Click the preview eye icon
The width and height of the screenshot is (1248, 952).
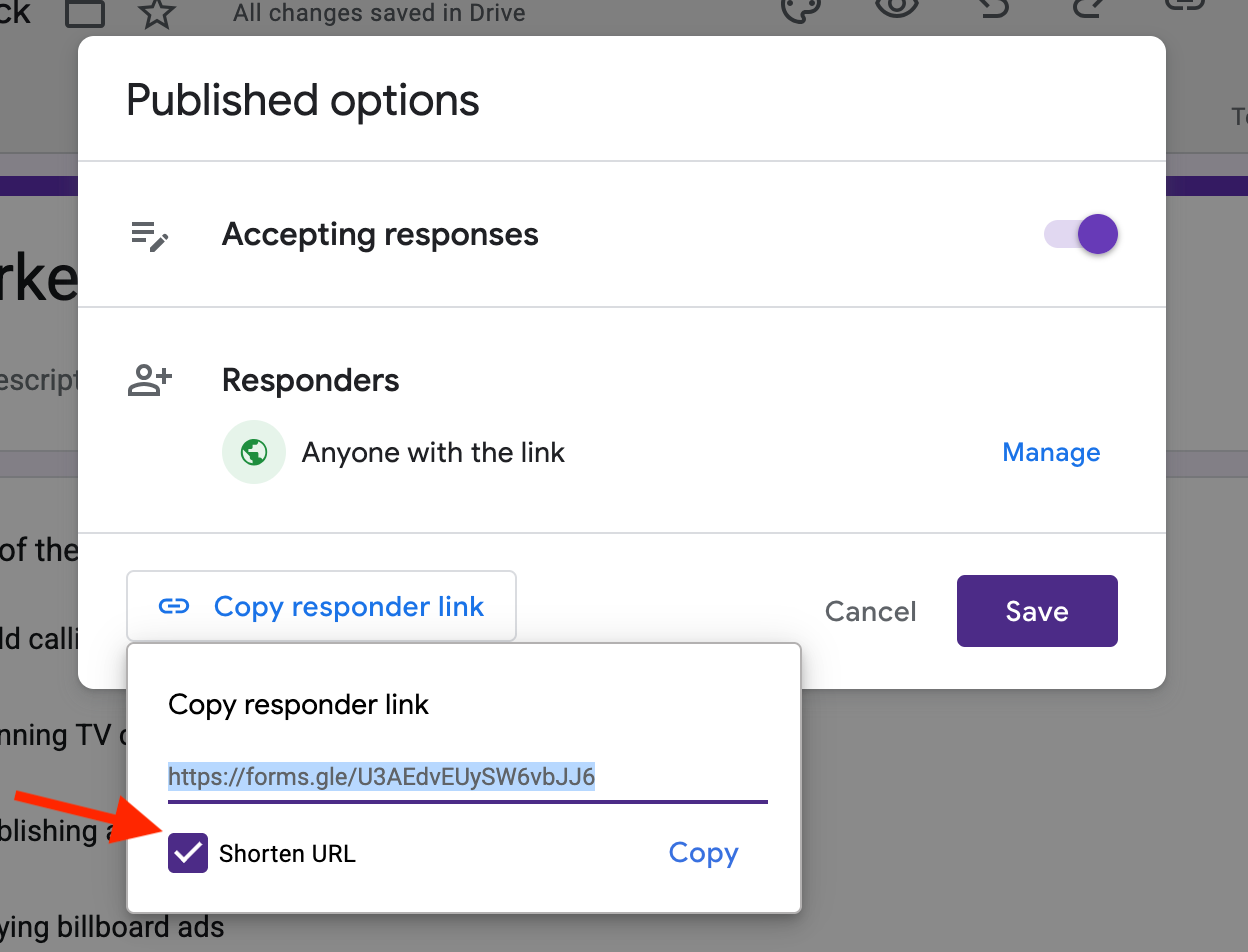[x=895, y=8]
